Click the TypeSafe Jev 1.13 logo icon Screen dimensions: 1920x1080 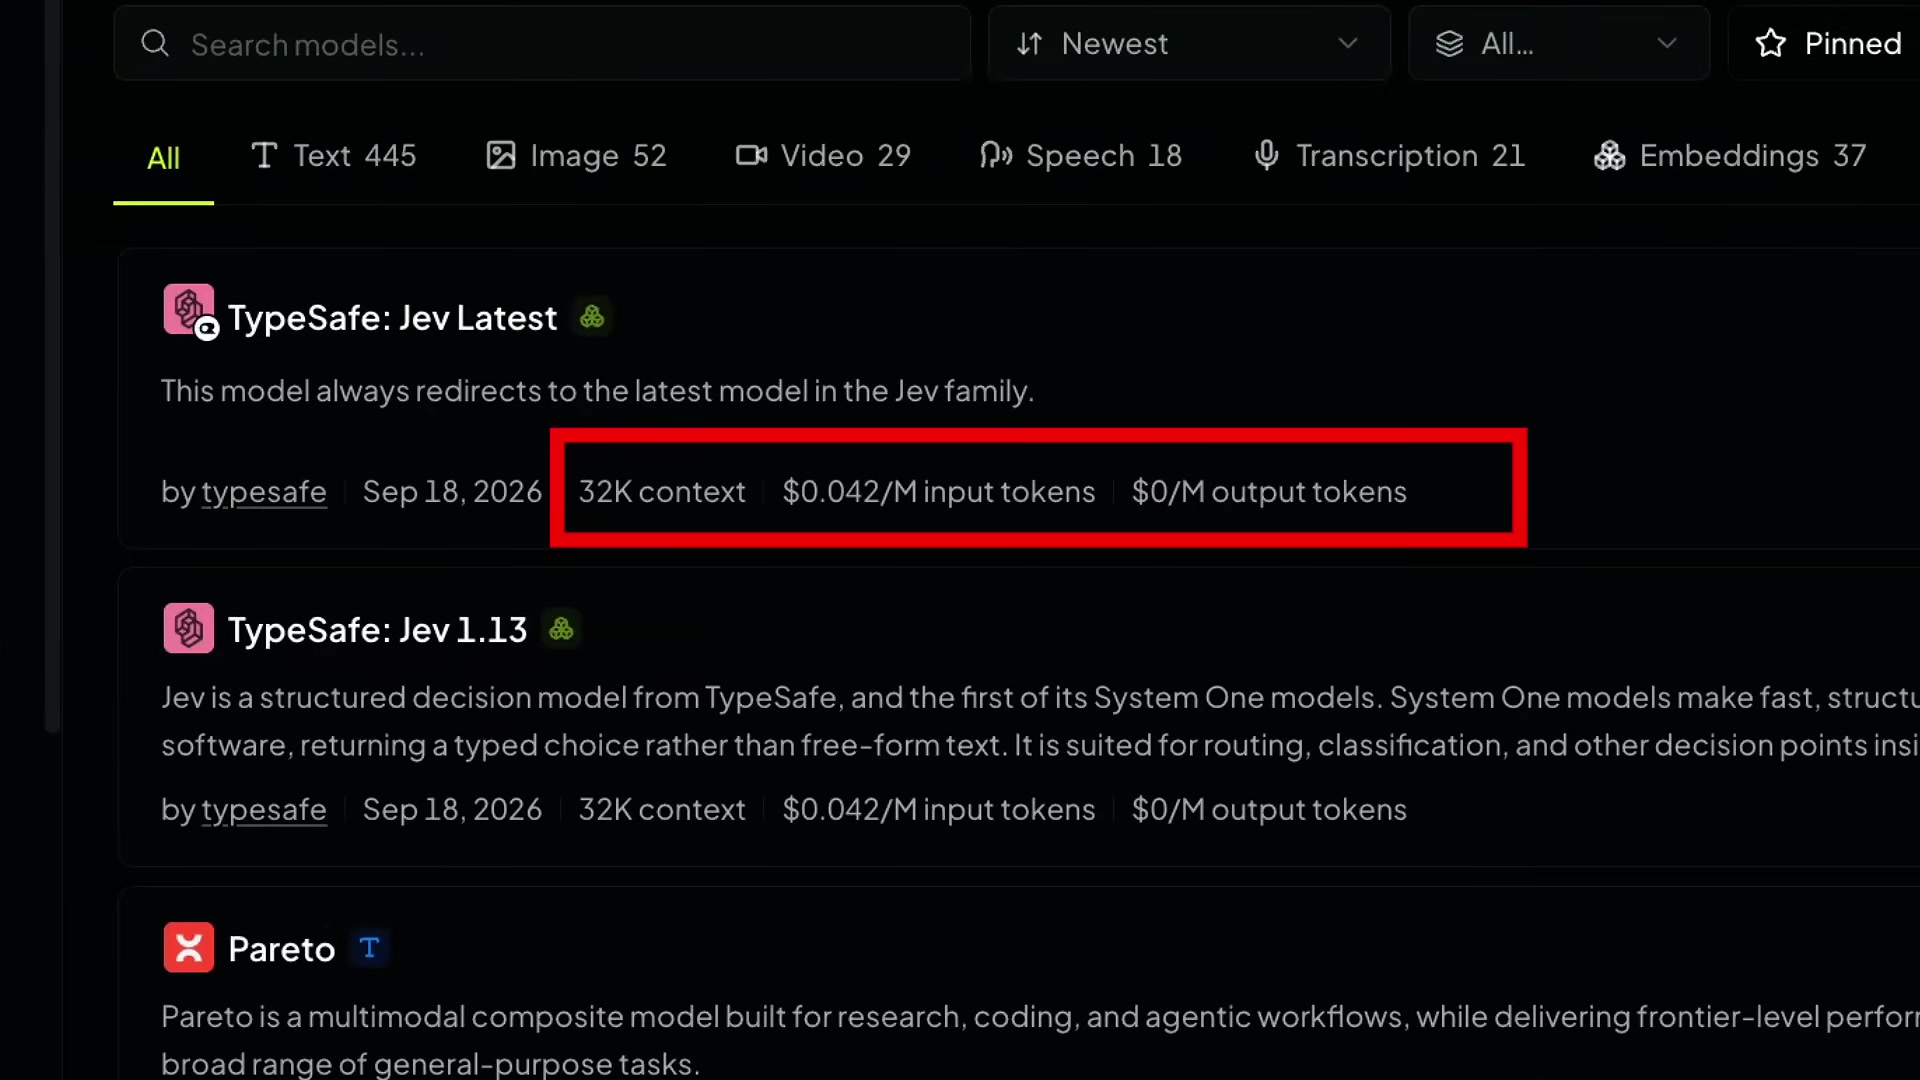pyautogui.click(x=189, y=628)
